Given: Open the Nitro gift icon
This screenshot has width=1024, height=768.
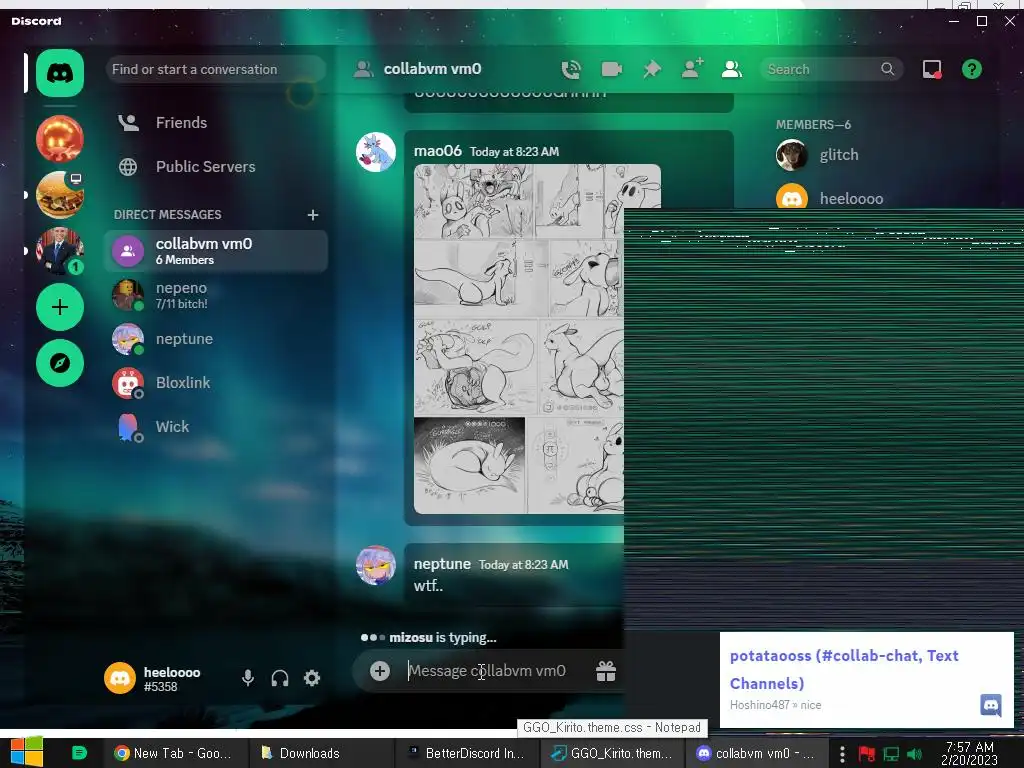Looking at the screenshot, I should click(x=606, y=671).
